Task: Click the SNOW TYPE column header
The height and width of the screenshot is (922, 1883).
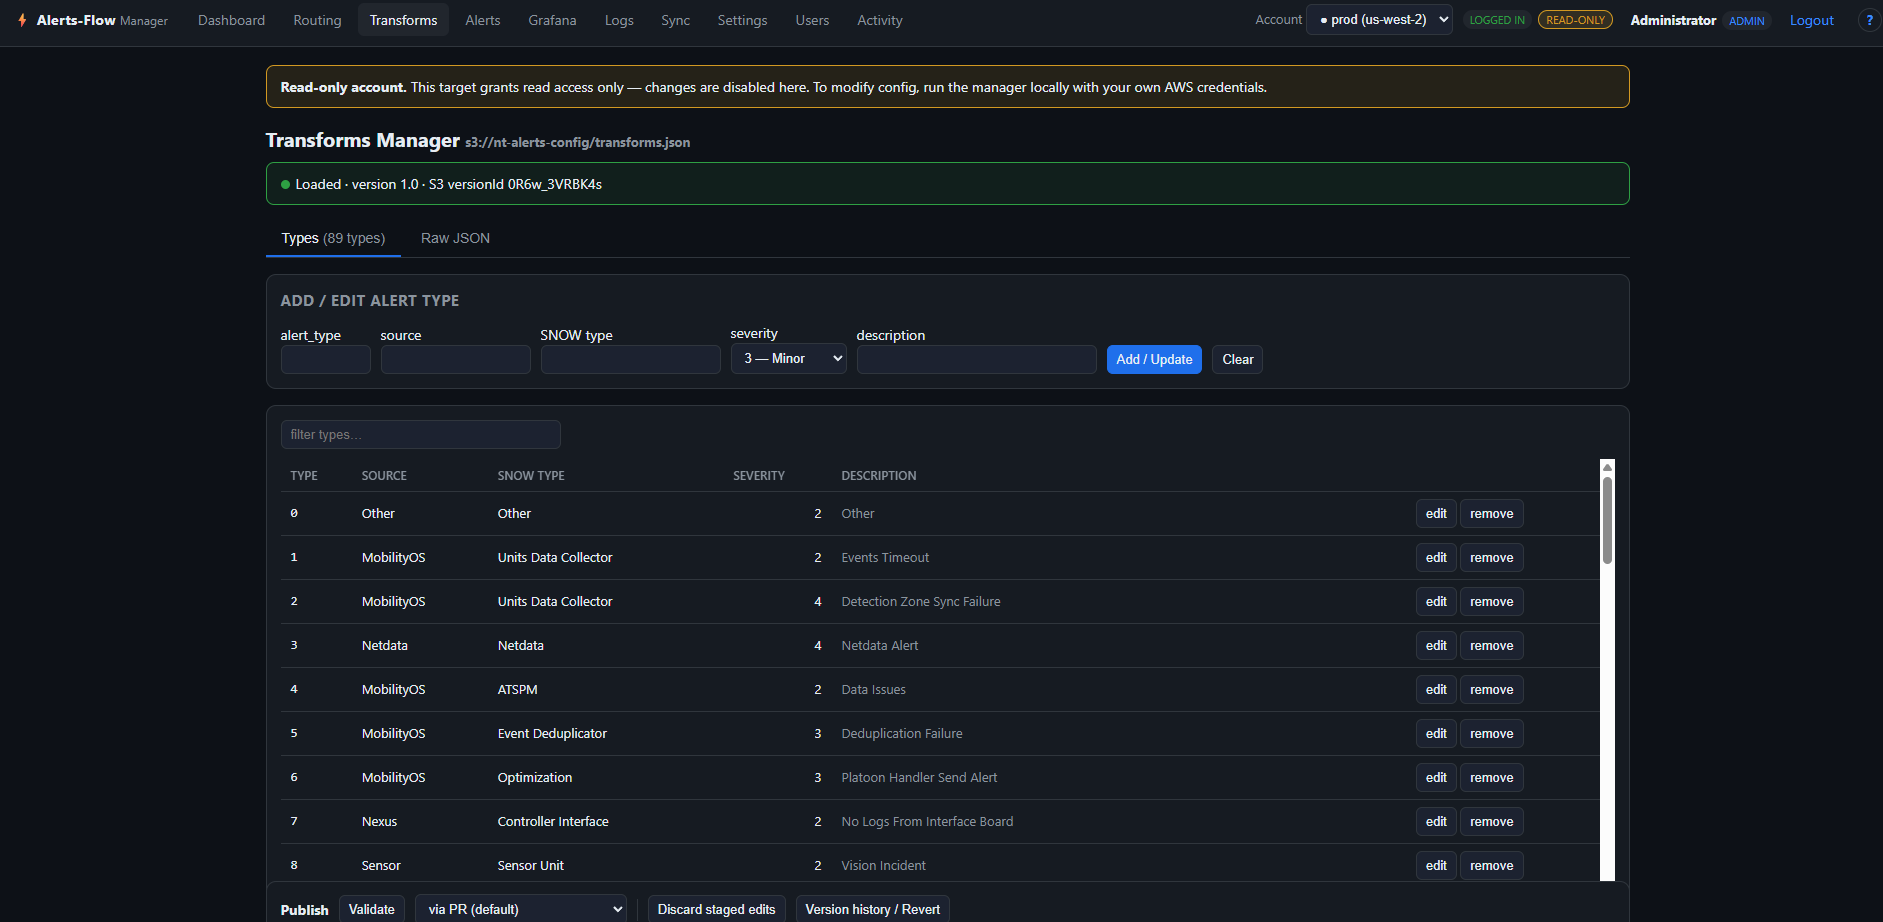Action: (x=531, y=476)
